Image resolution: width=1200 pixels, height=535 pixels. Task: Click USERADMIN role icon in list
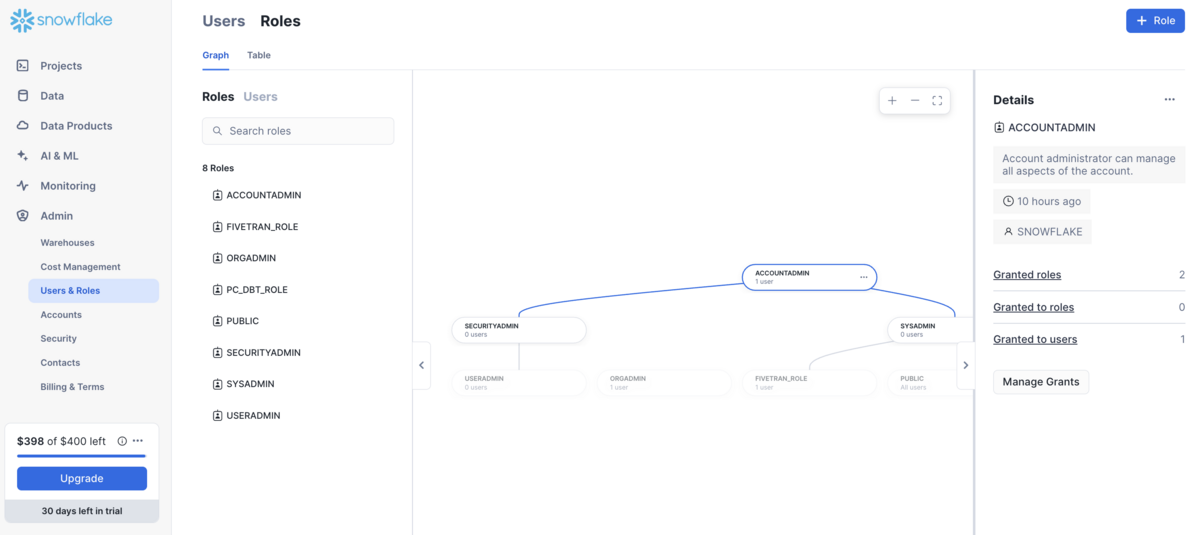217,415
